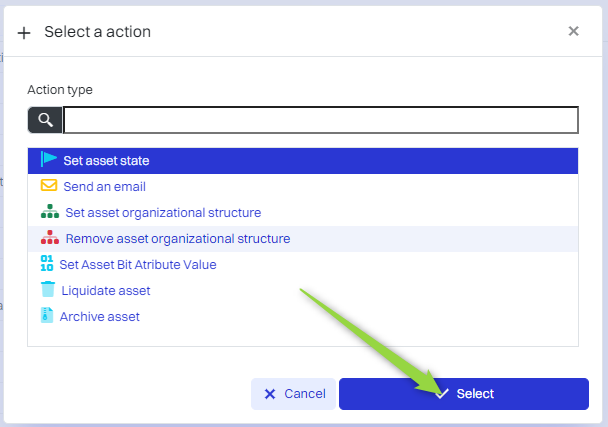
Task: Click the green organizational structure icon
Action: [49, 212]
